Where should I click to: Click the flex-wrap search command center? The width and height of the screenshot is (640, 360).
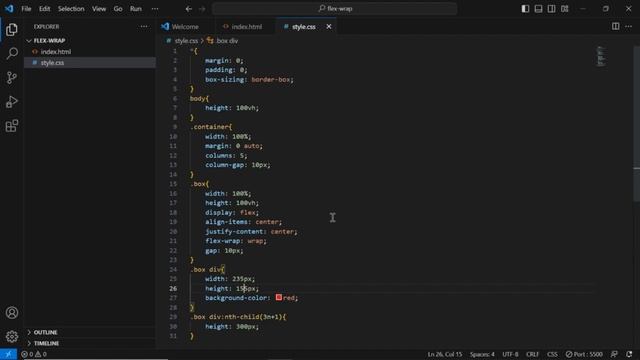(334, 9)
